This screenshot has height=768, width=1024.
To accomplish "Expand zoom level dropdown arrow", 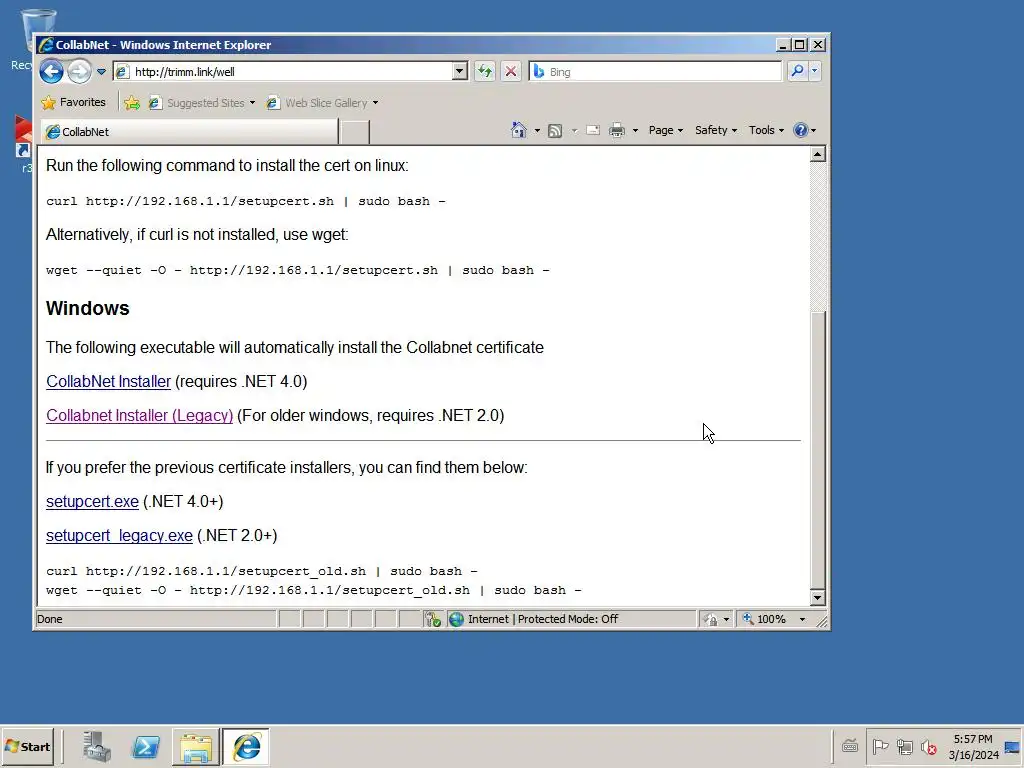I will 803,619.
